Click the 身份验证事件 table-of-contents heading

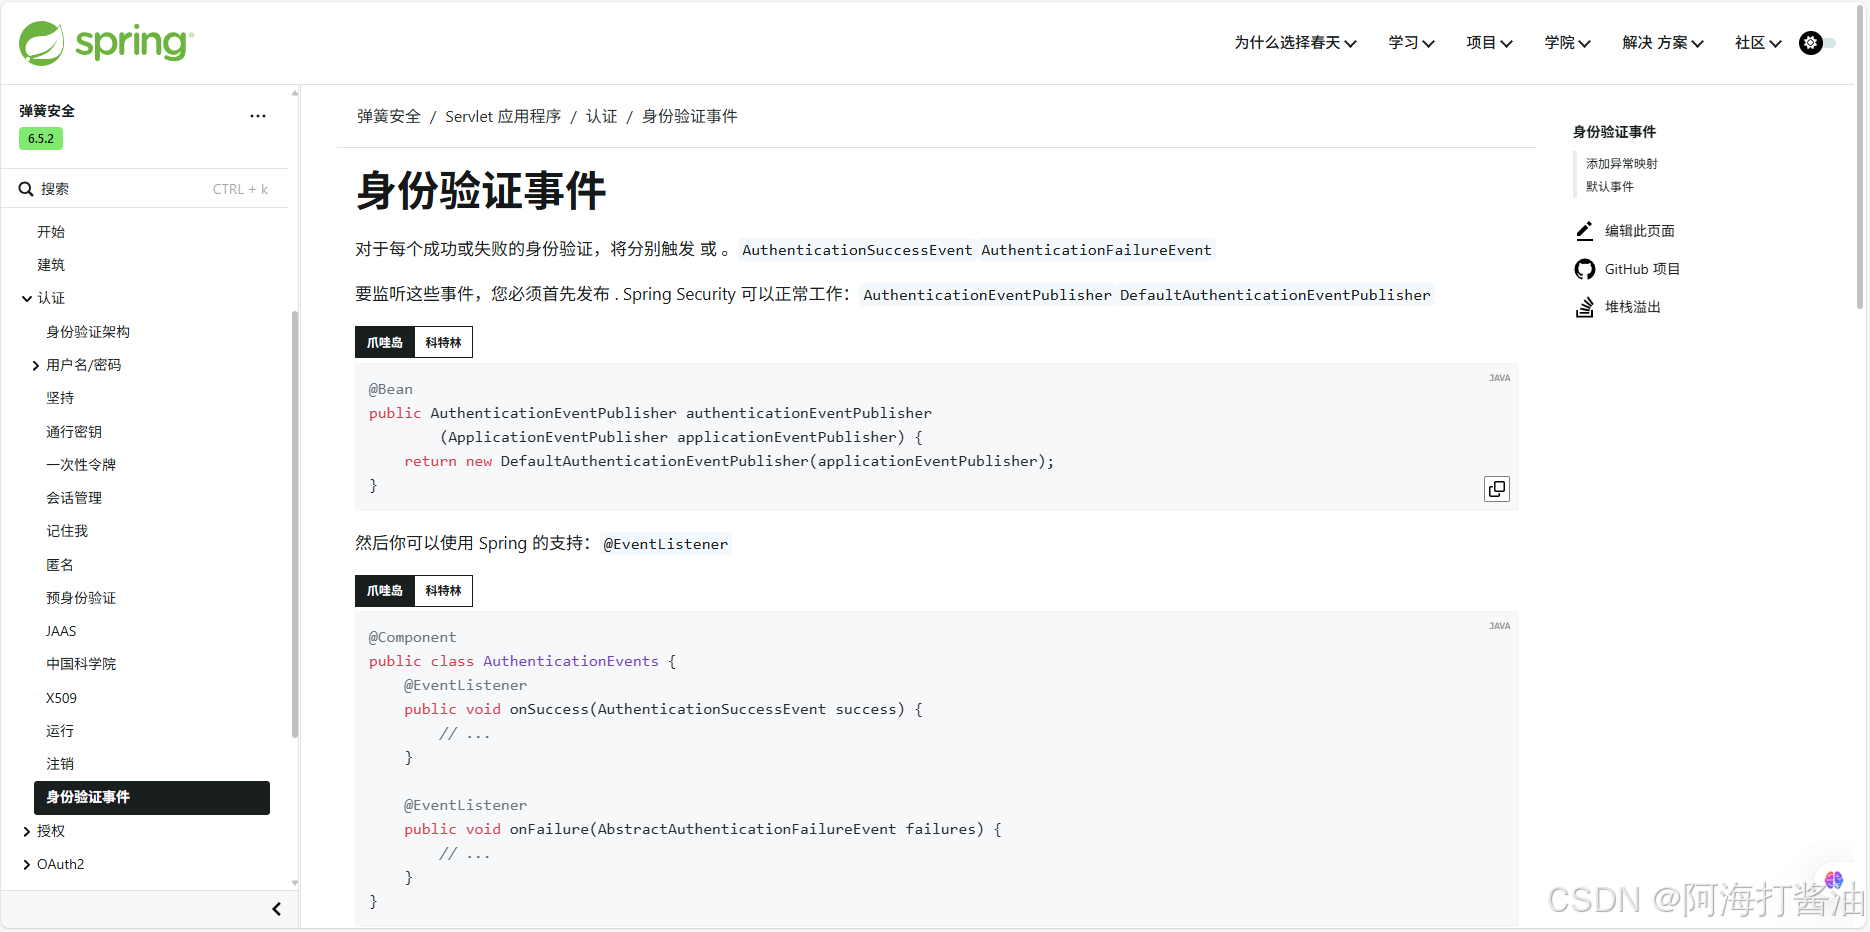[1614, 132]
